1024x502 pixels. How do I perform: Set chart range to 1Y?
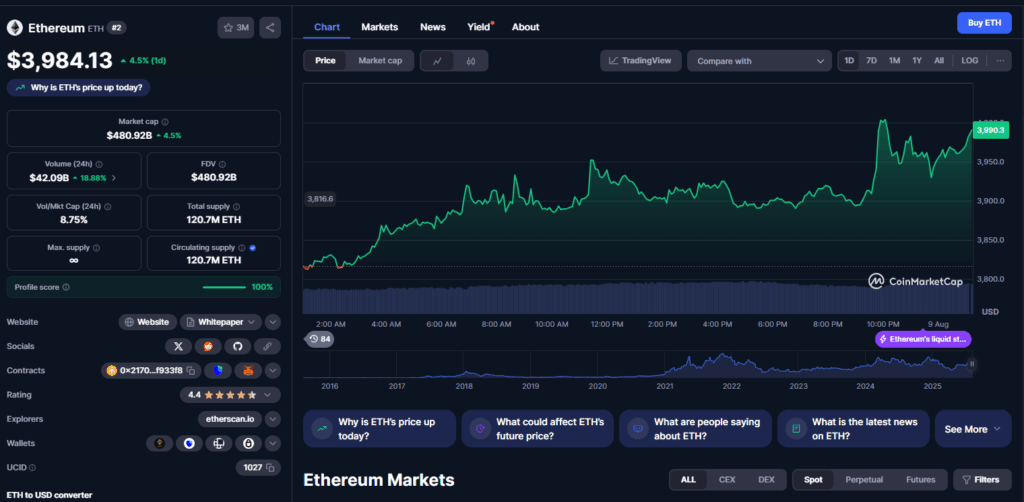pos(917,61)
